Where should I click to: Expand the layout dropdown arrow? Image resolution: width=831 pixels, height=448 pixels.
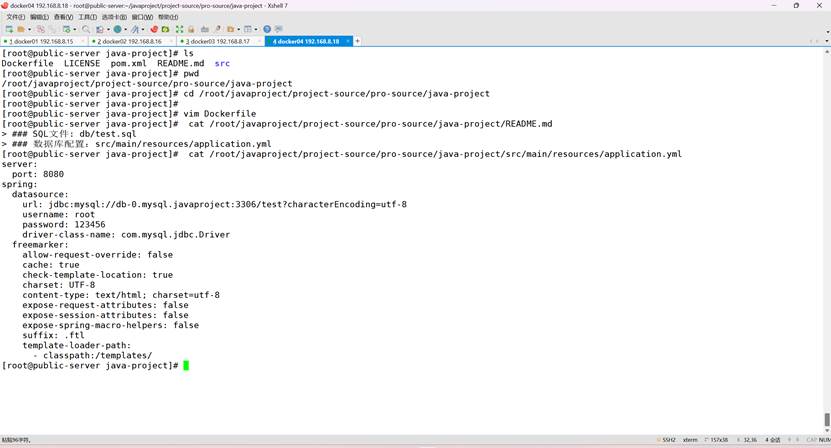tap(256, 29)
